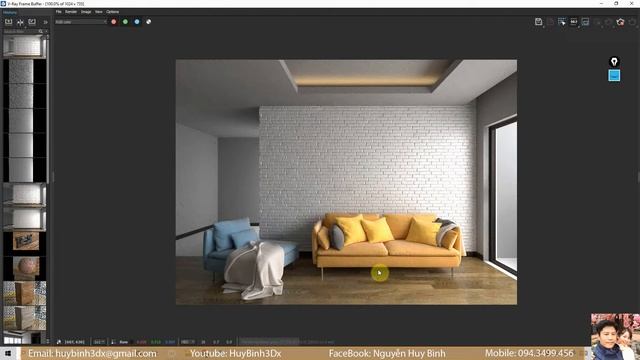Open the View menu
The image size is (640, 360).
tap(98, 12)
